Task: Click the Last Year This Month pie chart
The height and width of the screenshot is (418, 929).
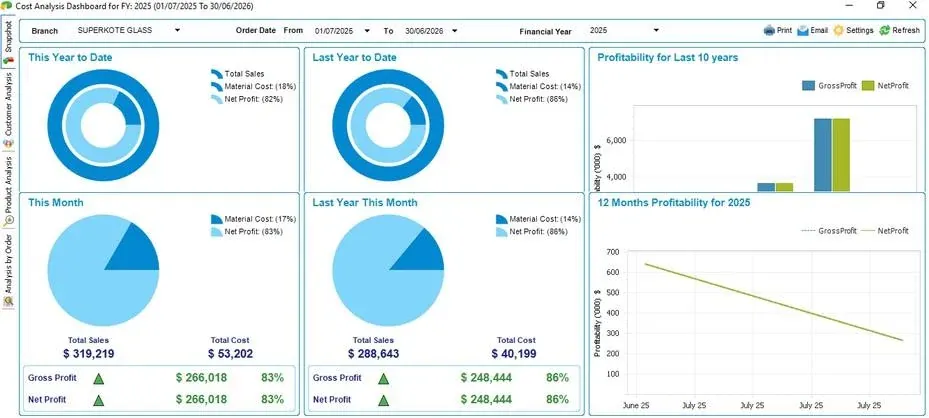Action: tap(388, 270)
